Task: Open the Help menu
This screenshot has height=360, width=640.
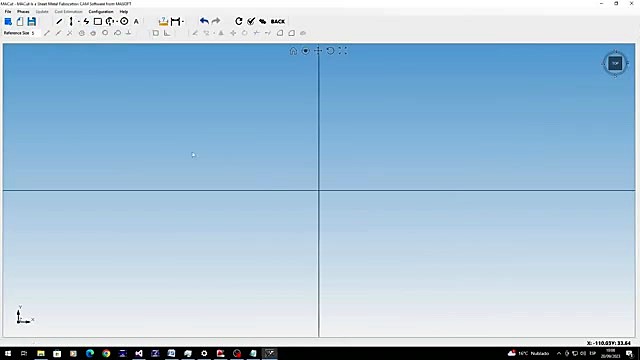Action: [124, 11]
